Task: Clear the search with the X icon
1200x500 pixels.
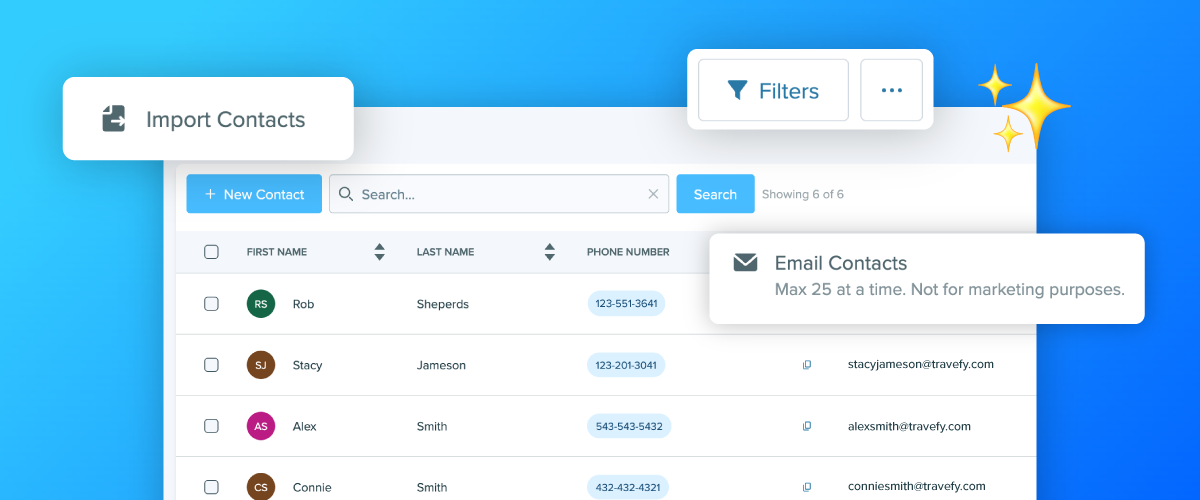Action: [x=653, y=194]
